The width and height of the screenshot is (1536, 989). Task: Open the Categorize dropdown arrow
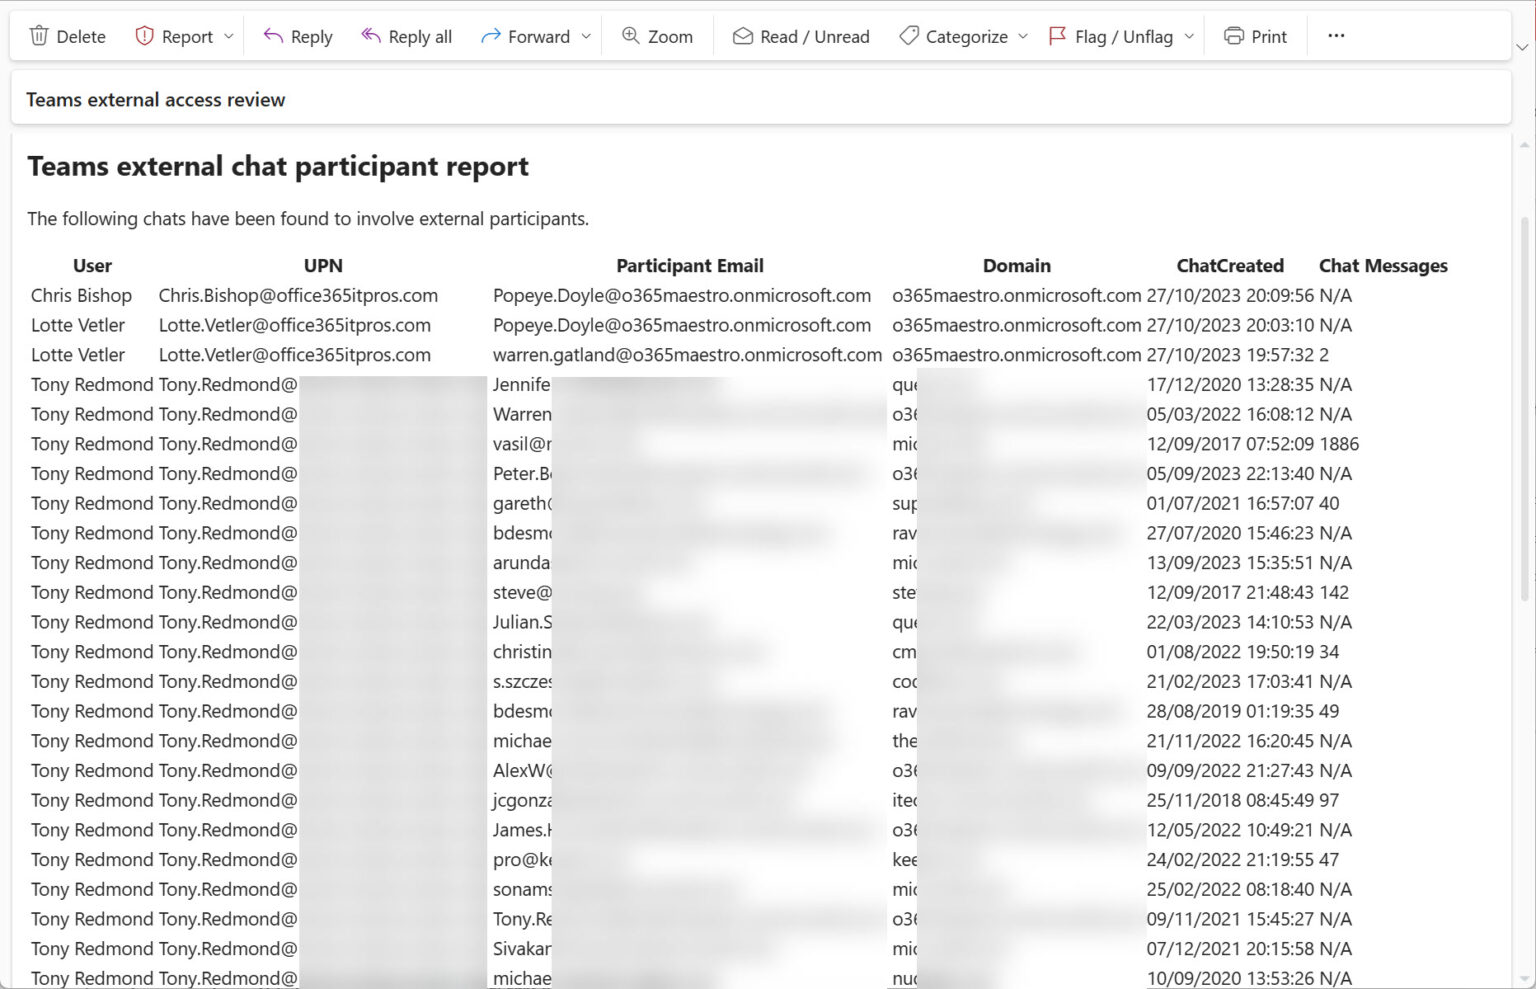(1023, 37)
